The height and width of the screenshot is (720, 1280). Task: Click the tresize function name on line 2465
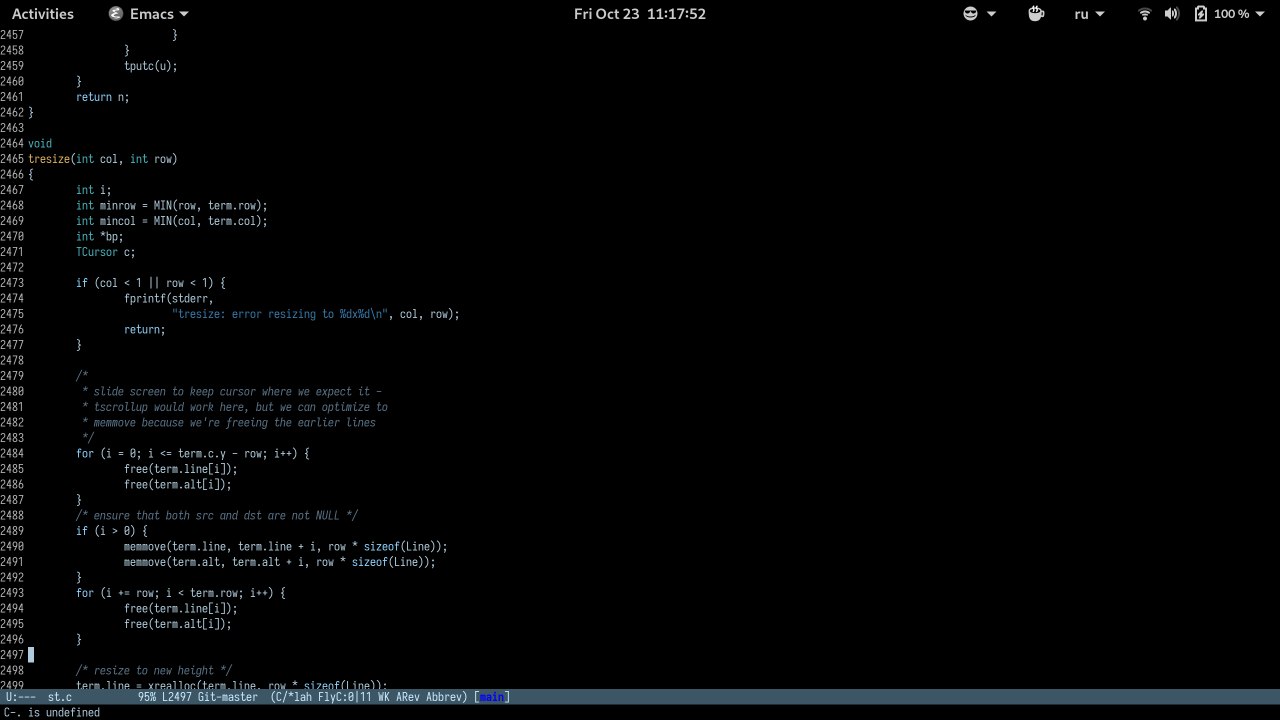[49, 159]
